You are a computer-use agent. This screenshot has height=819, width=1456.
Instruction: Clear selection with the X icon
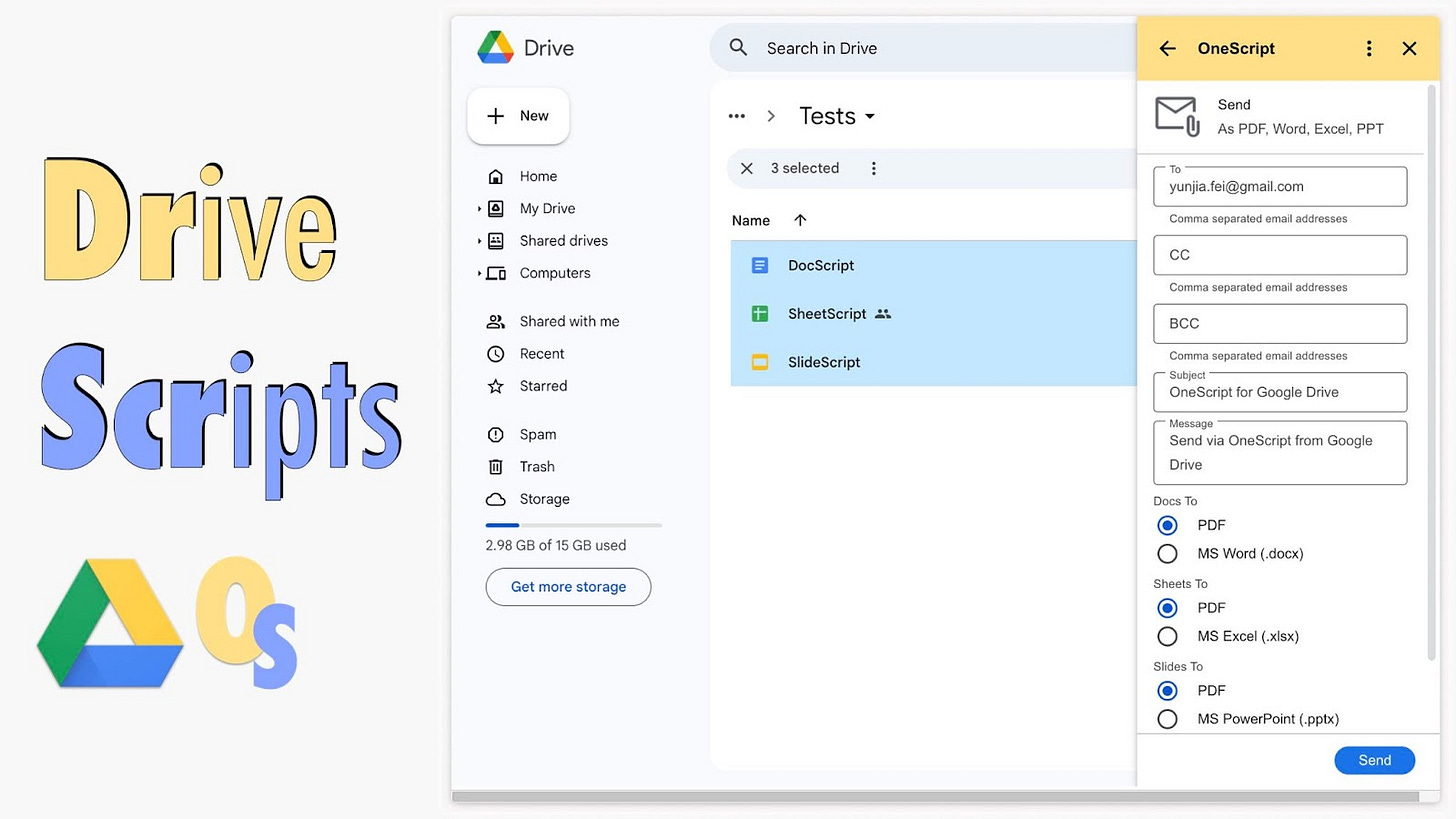tap(746, 168)
